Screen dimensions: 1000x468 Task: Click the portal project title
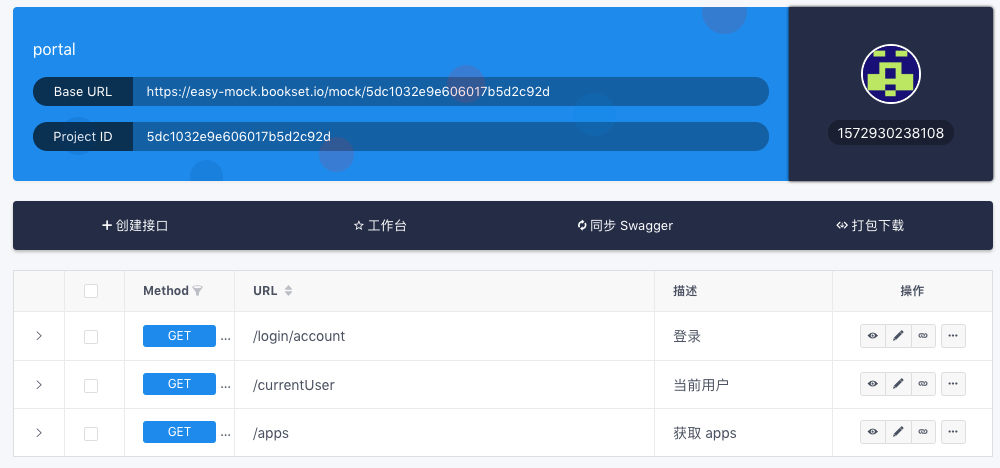(54, 49)
